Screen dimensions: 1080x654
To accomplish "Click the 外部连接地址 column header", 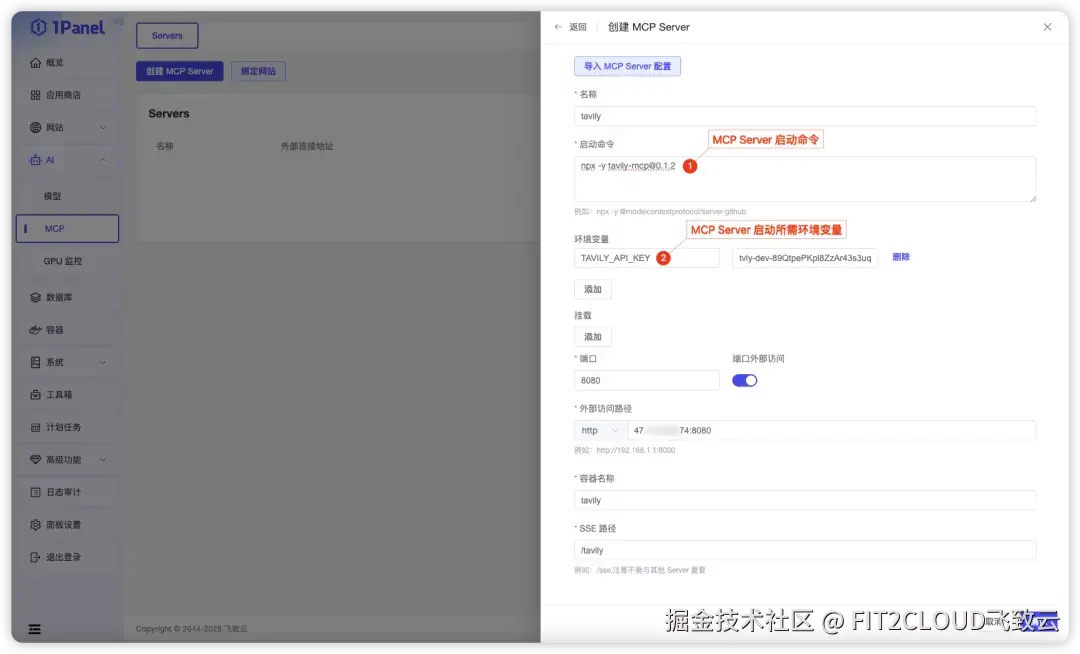I will tap(307, 146).
